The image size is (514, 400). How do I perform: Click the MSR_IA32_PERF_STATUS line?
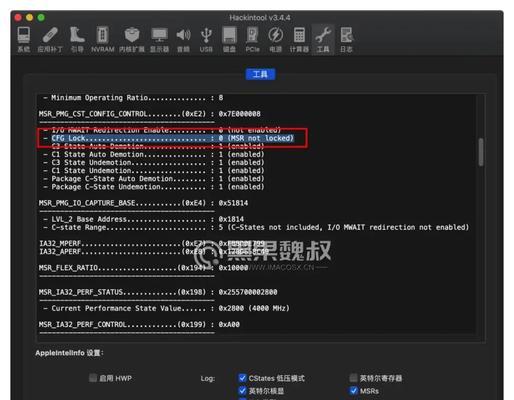pyautogui.click(x=158, y=292)
